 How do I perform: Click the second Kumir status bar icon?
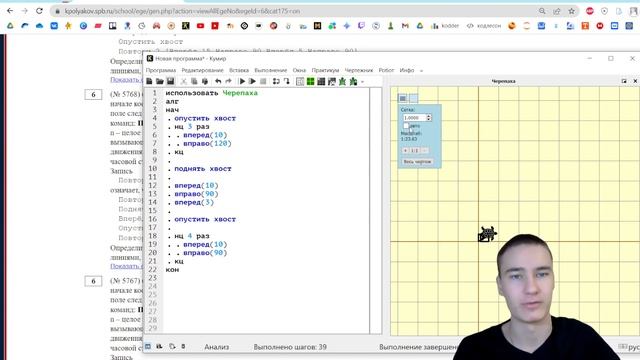(x=160, y=347)
